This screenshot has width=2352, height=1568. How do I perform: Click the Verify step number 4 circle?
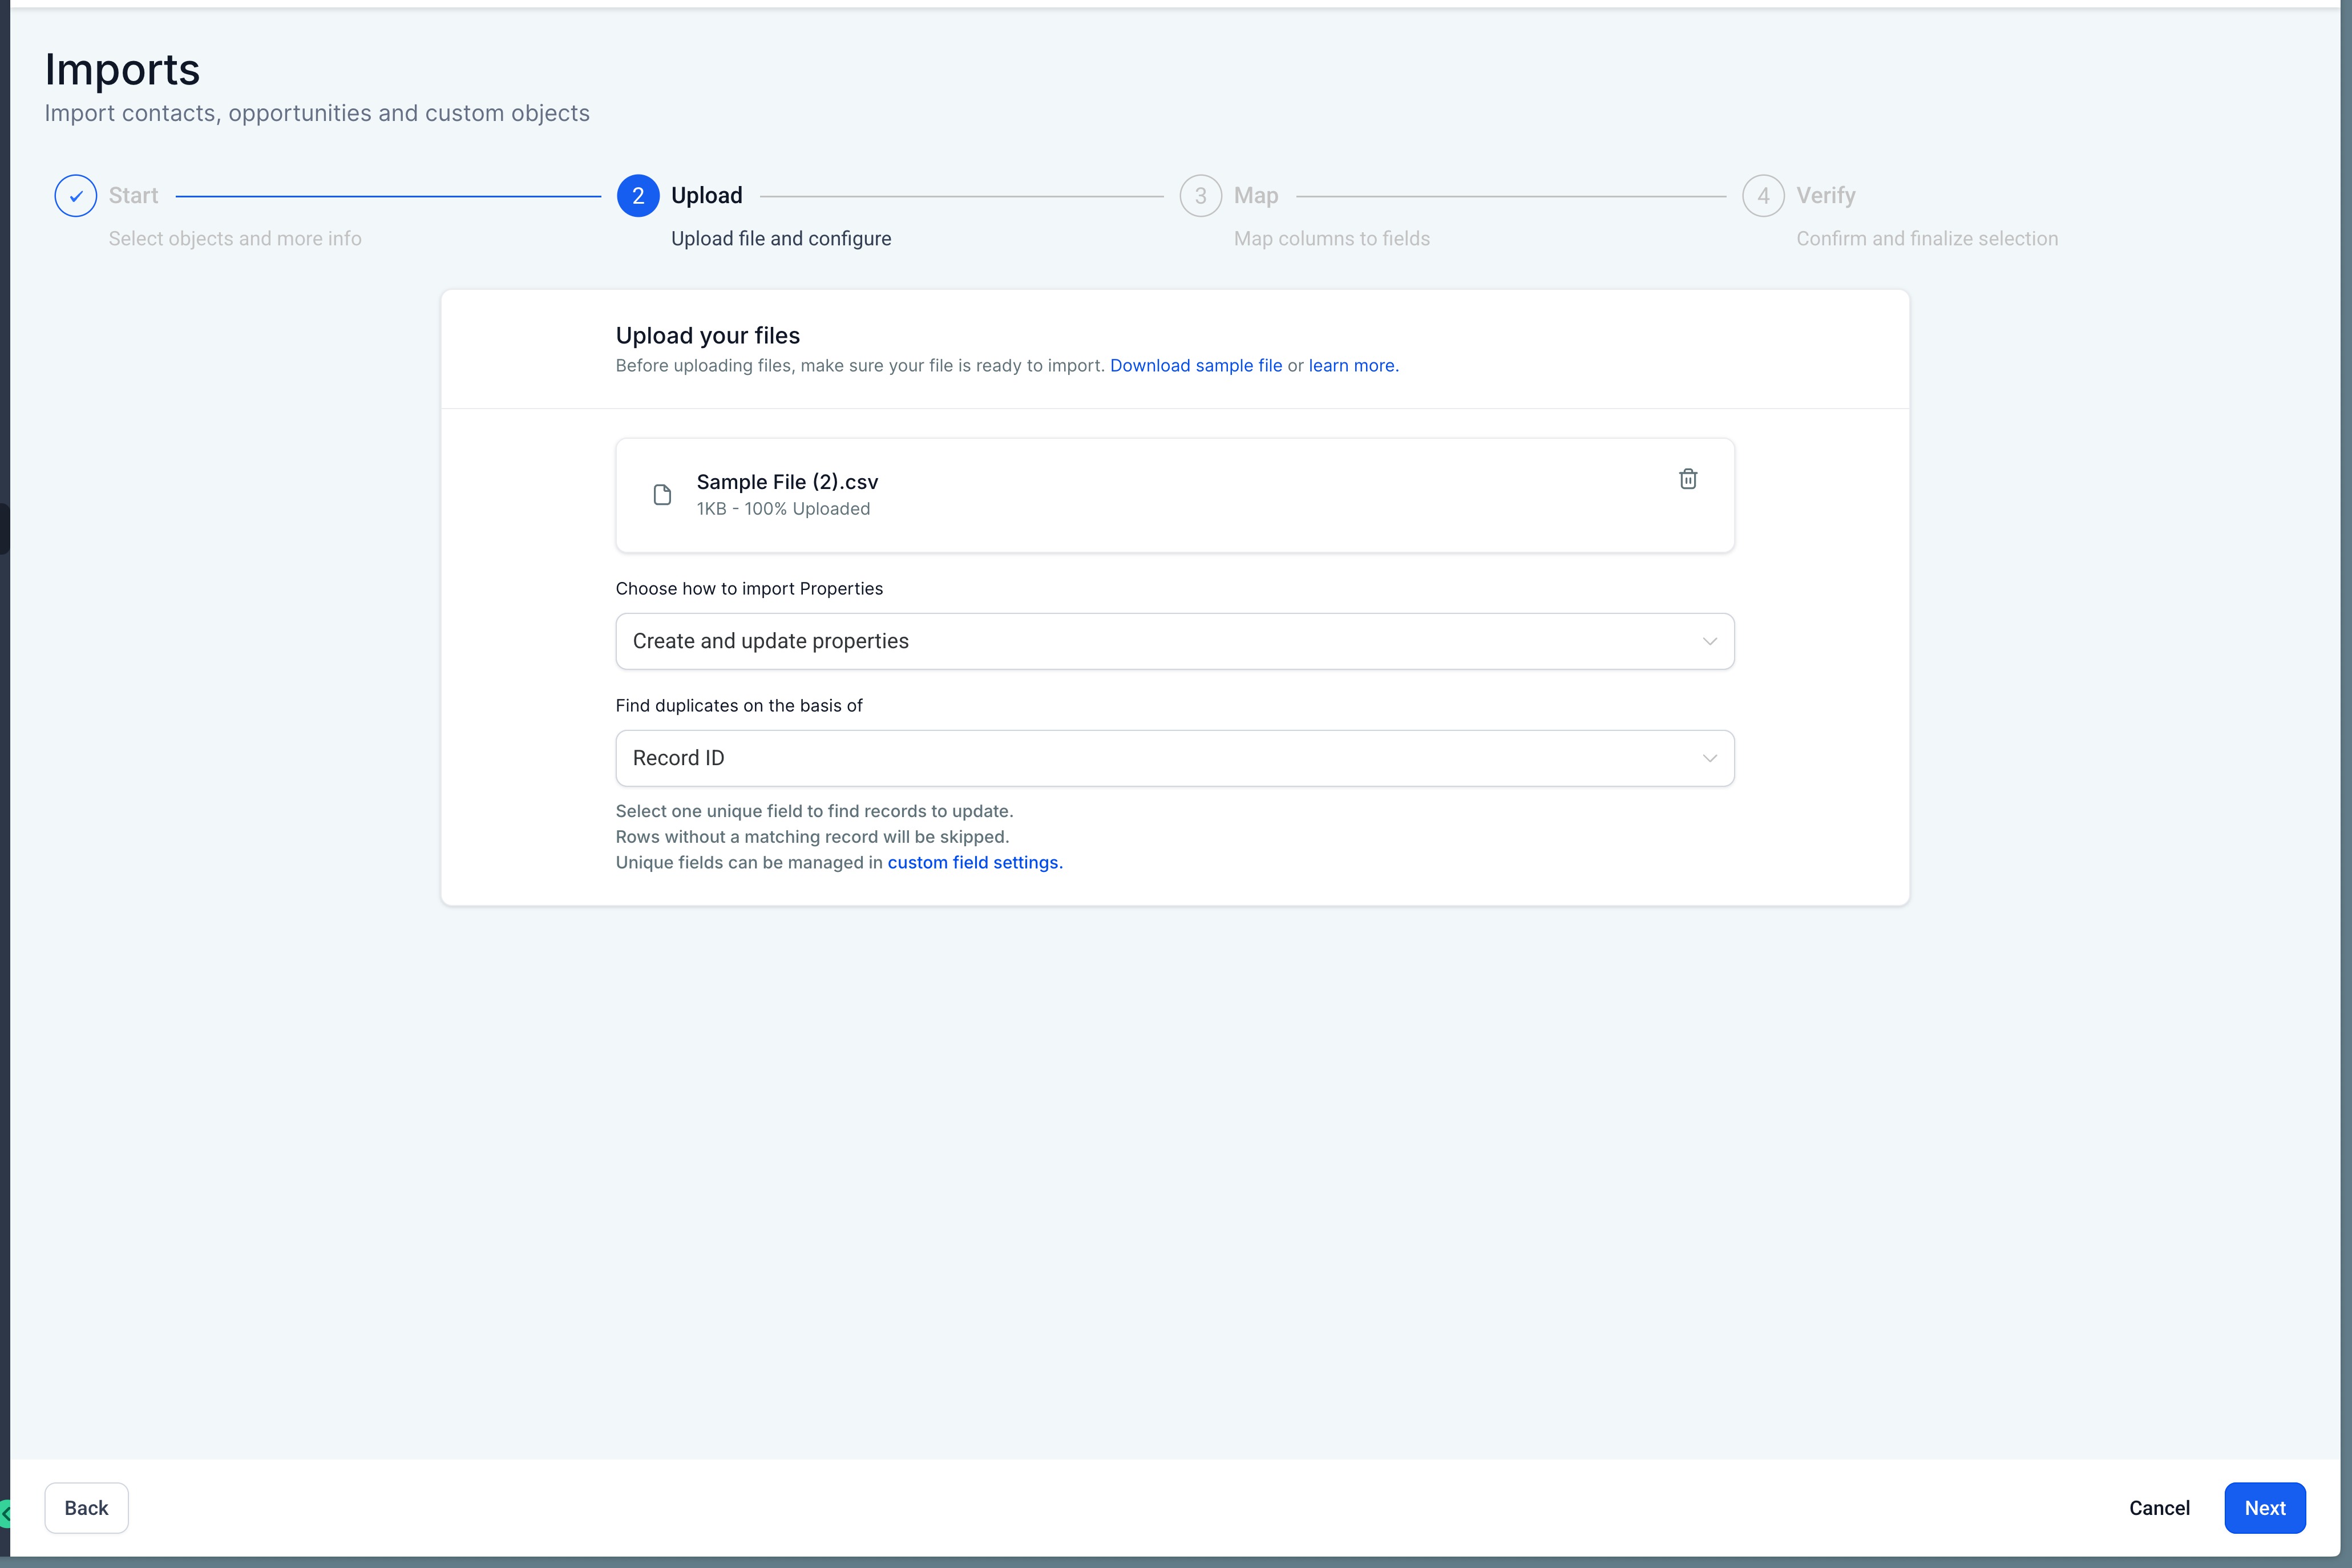[x=1763, y=196]
